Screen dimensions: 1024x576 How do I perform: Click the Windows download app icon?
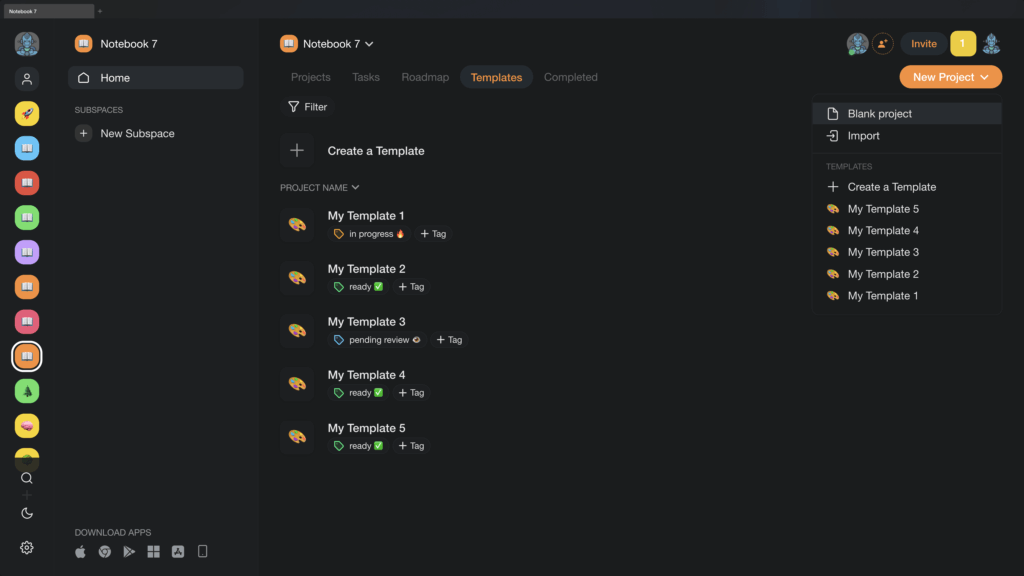[154, 551]
